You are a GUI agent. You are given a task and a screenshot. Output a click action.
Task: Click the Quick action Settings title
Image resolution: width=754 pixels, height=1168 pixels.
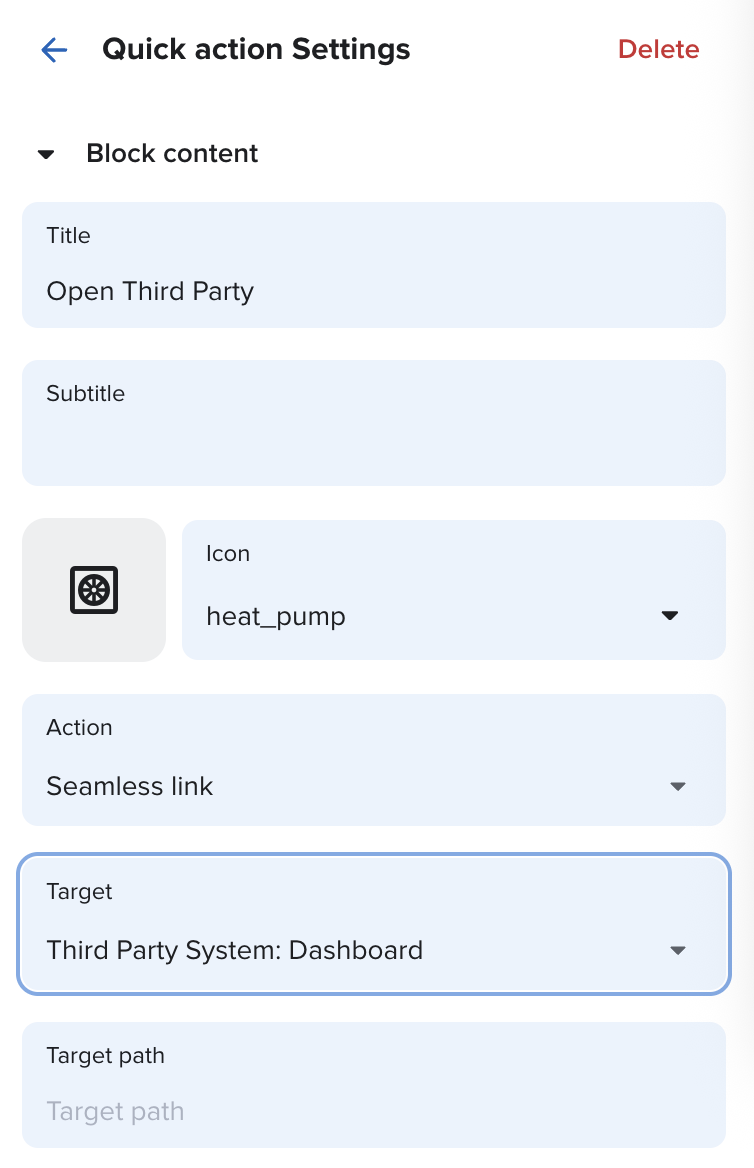point(256,49)
